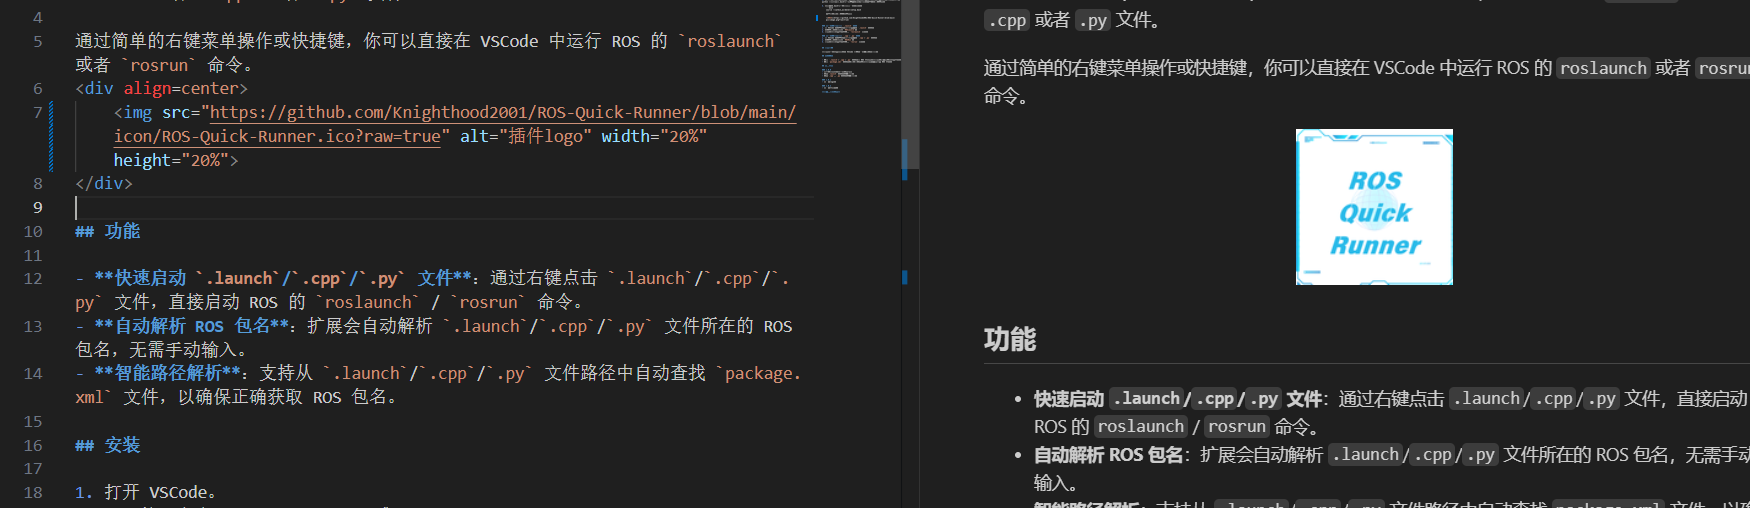1750x508 pixels.
Task: Click the editor minimap overview
Action: [861, 50]
